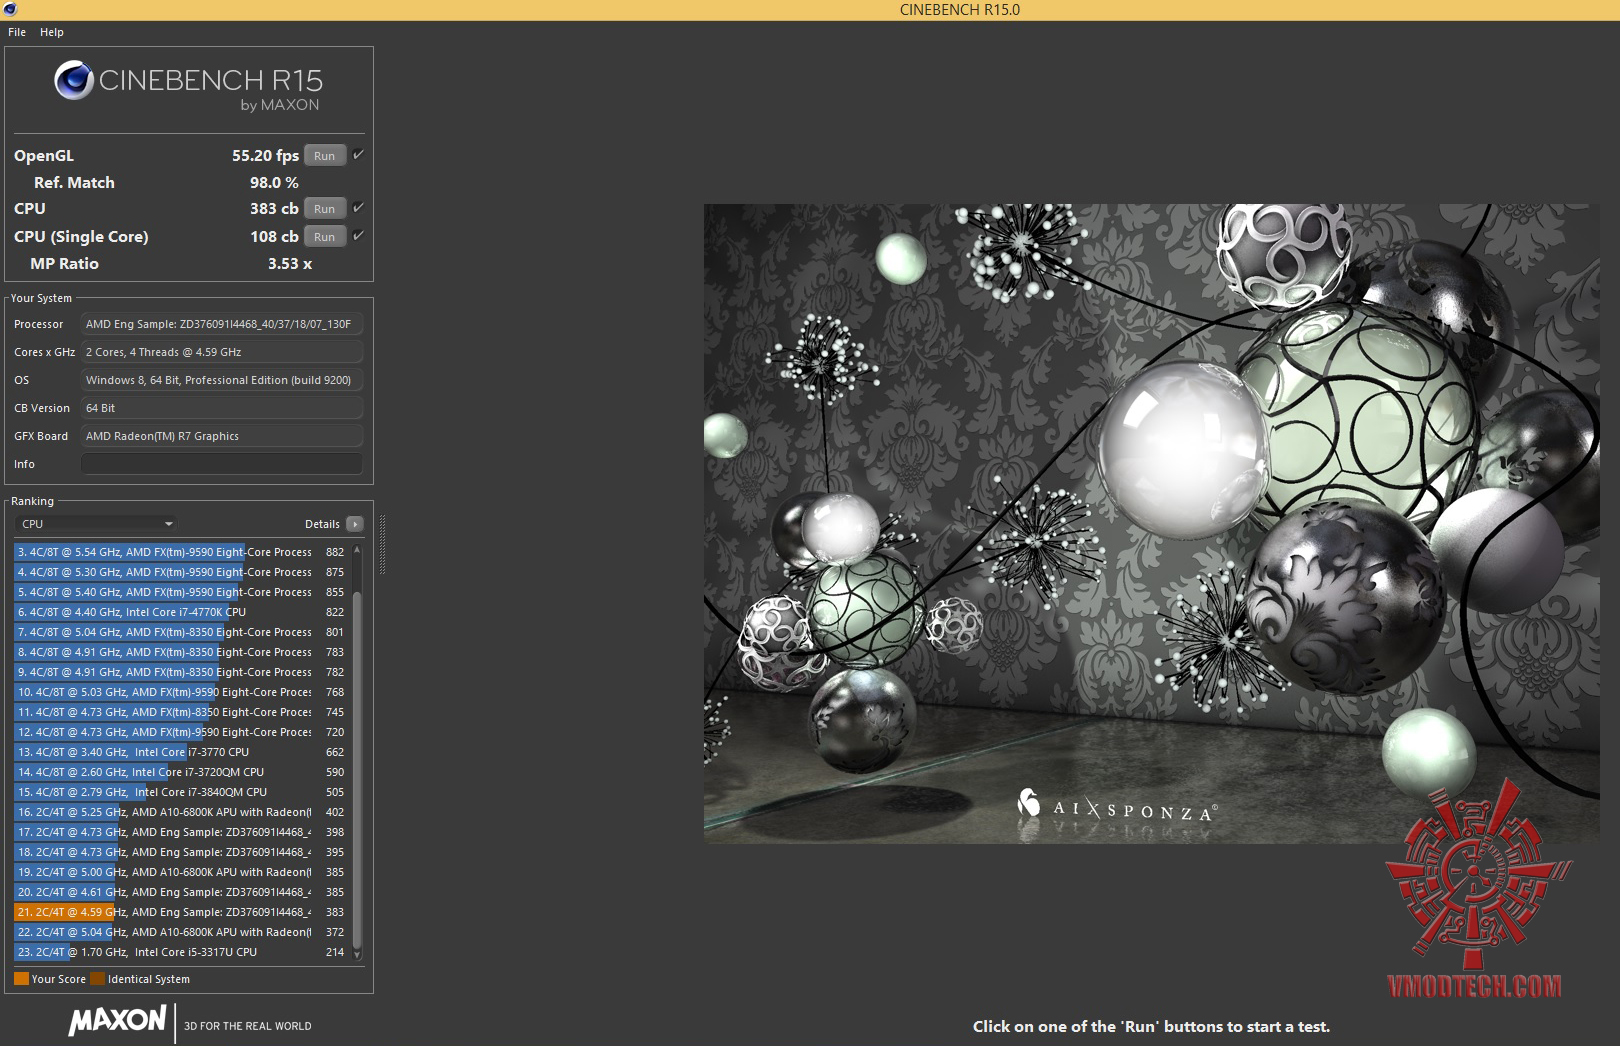
Task: Click the Cinebench R15 logo icon
Action: click(74, 81)
